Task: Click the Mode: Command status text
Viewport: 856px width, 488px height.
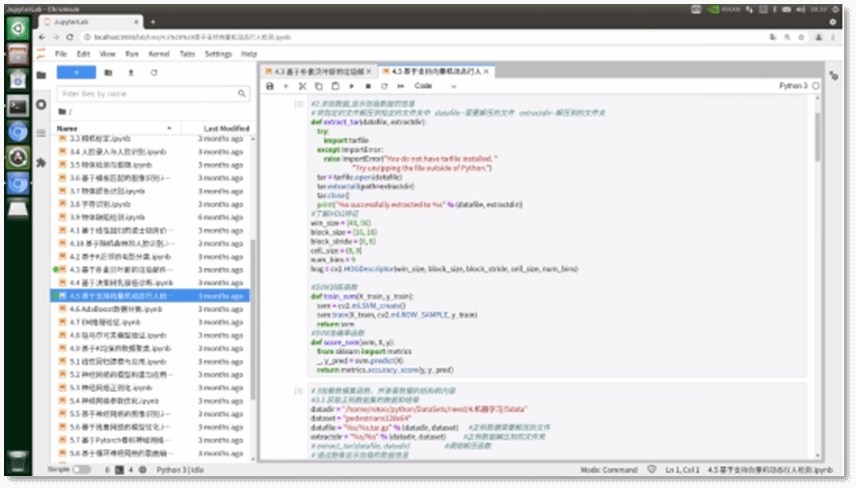Action: [x=609, y=469]
